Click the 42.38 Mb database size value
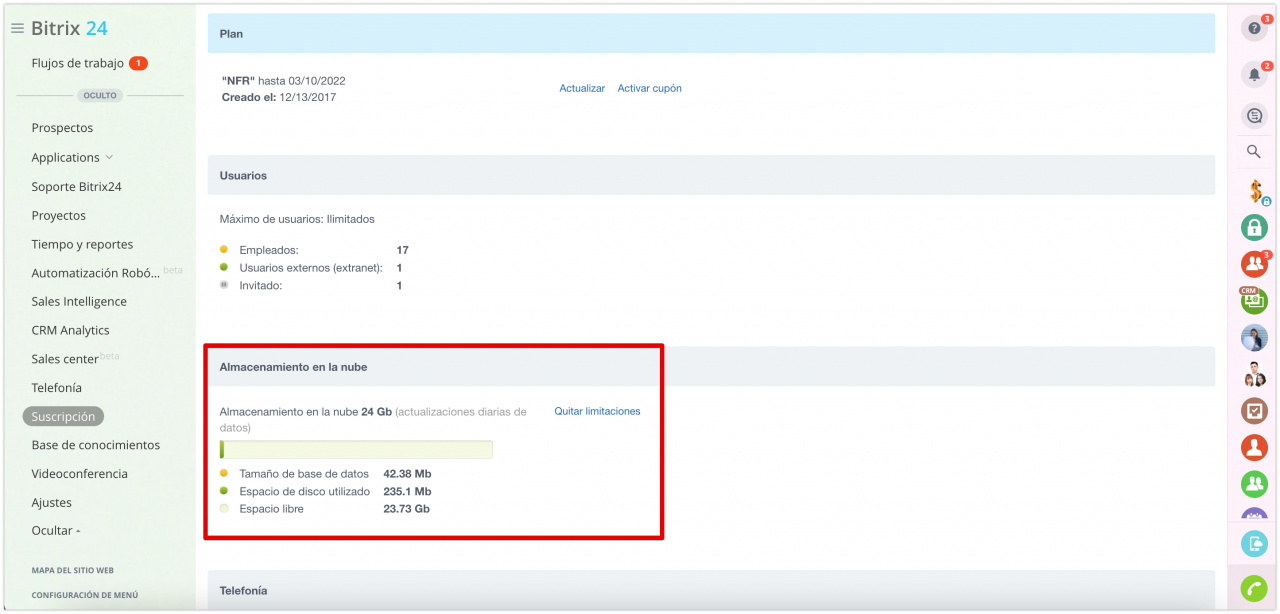Viewport: 1280px width, 614px height. pyautogui.click(x=407, y=474)
